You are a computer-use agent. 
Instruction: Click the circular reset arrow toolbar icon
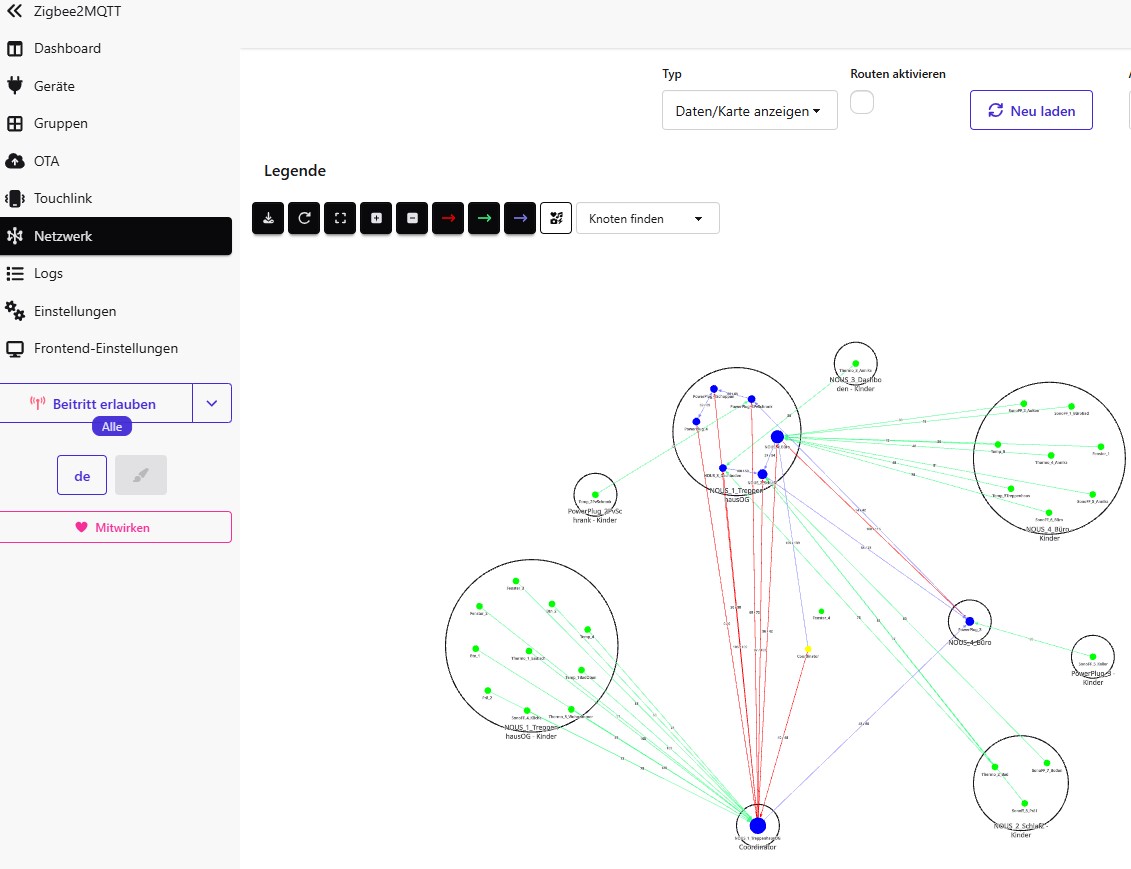pyautogui.click(x=304, y=218)
